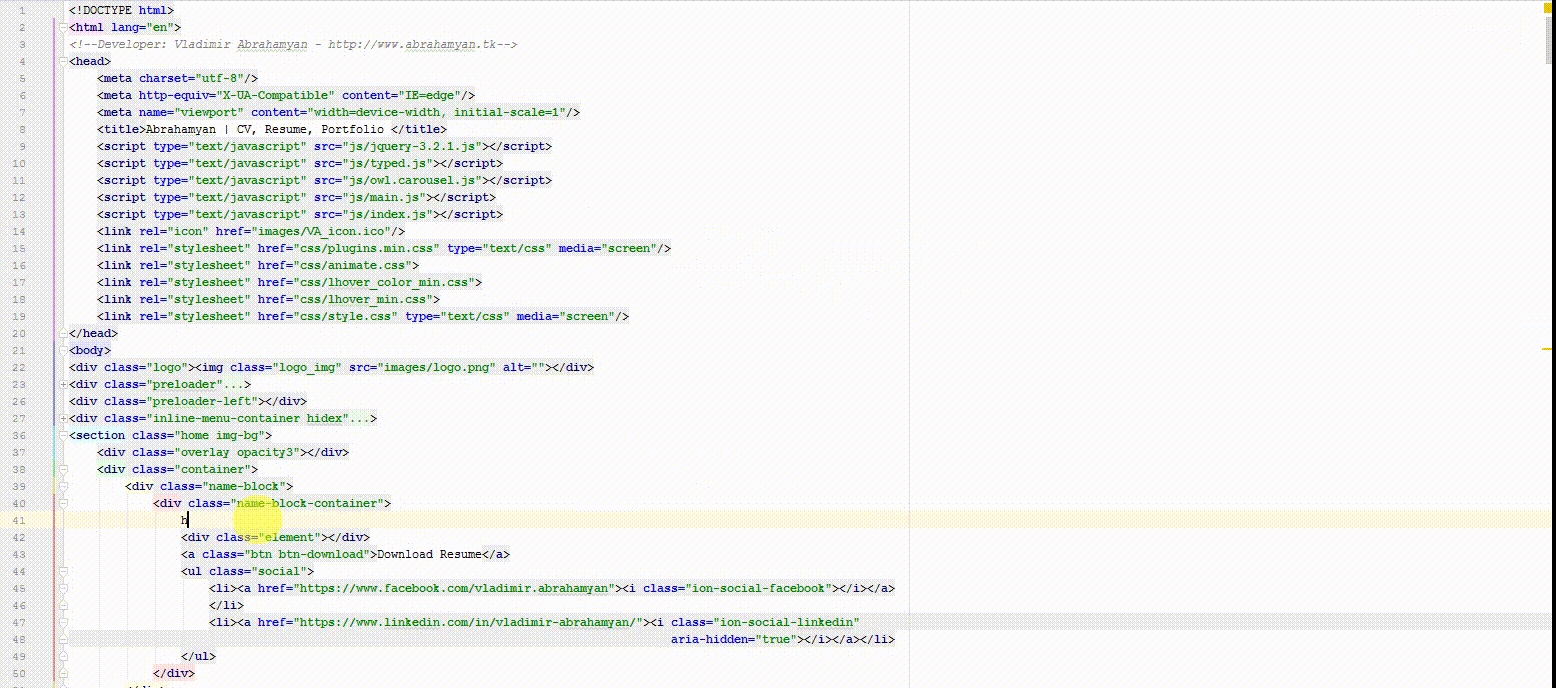Collapse the html element fold marker
The height and width of the screenshot is (688, 1556).
tap(62, 27)
